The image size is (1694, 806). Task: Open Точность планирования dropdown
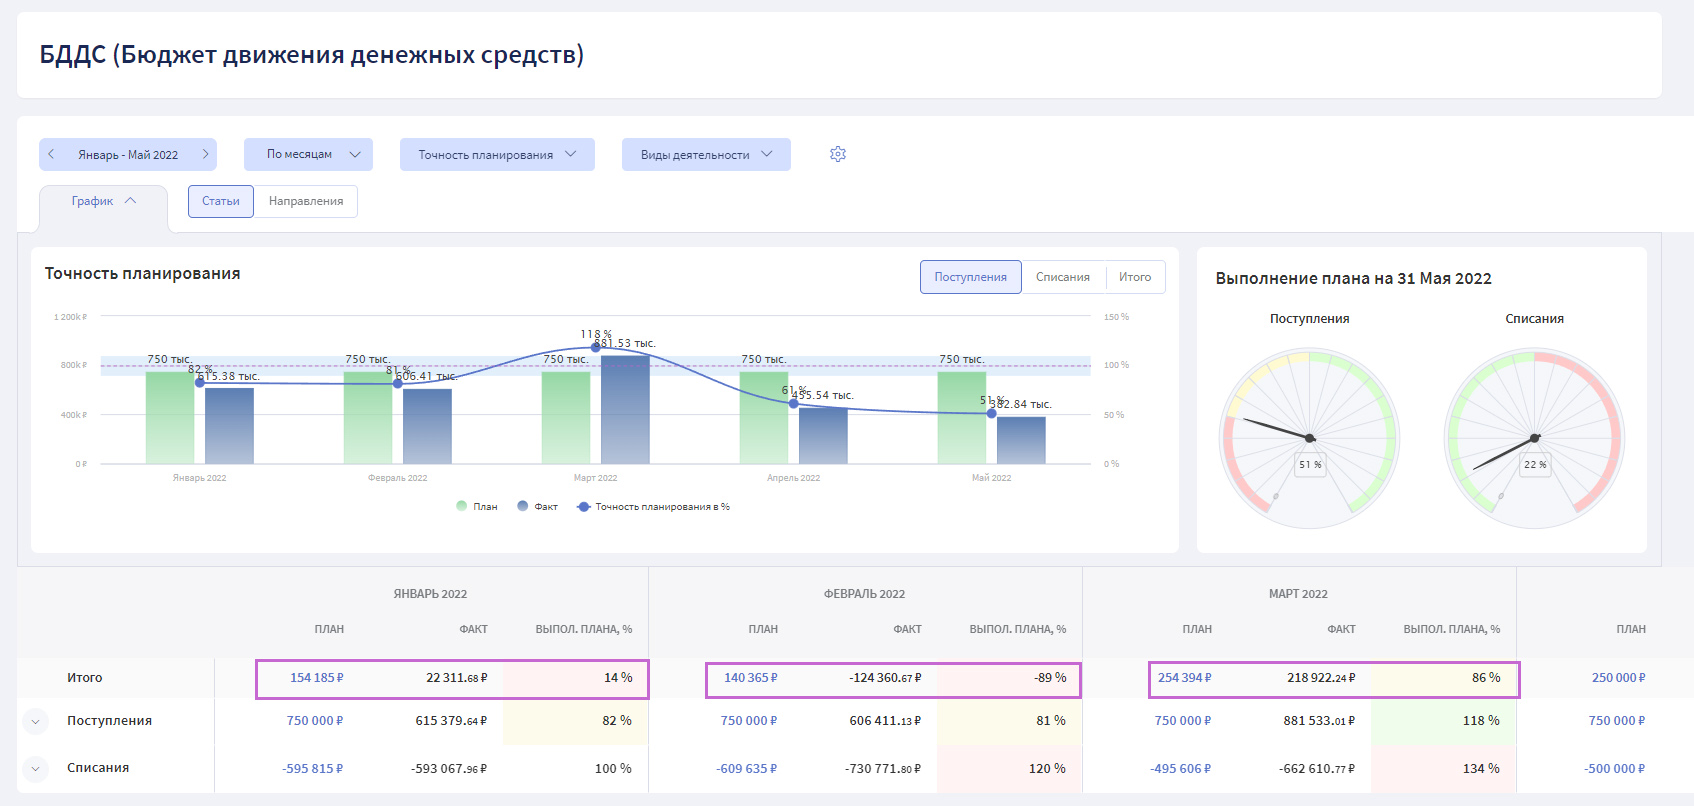pos(497,154)
